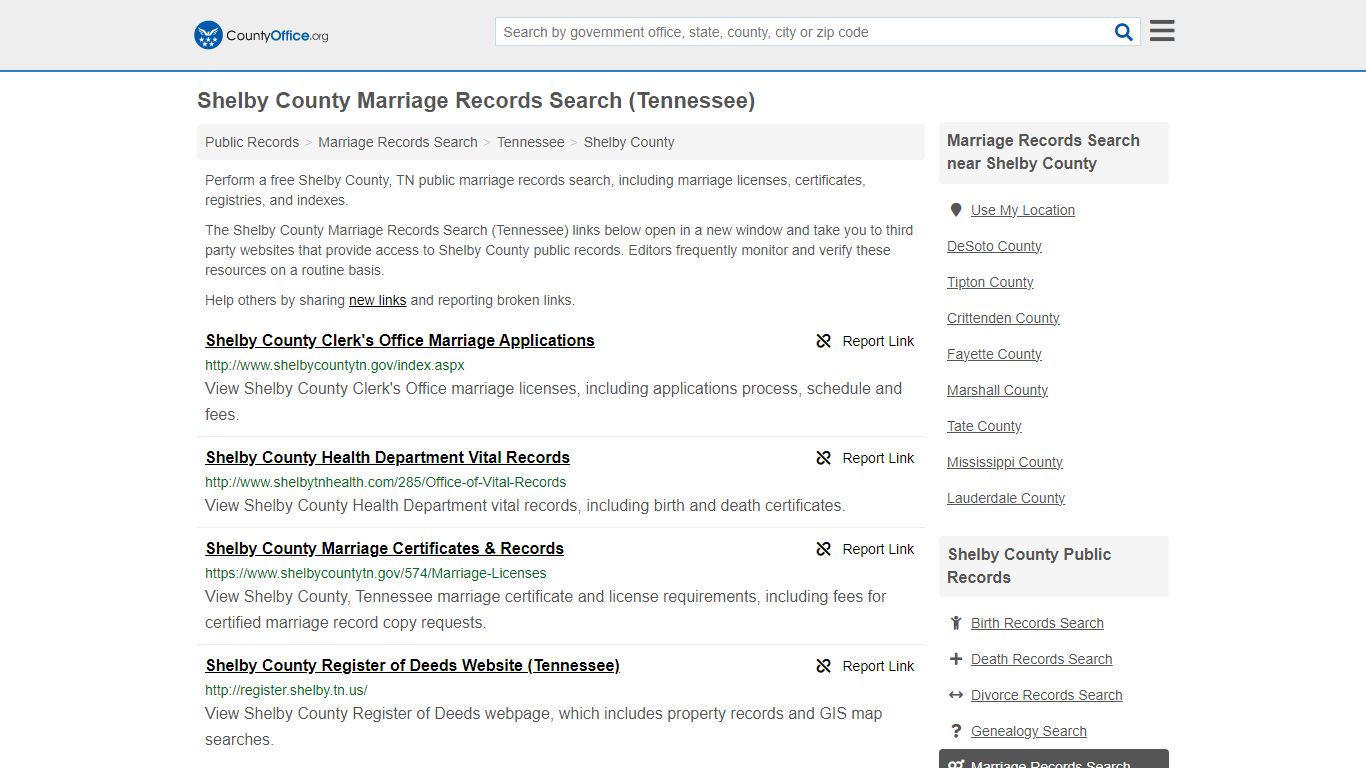Click the magnifier search icon

[x=1124, y=32]
